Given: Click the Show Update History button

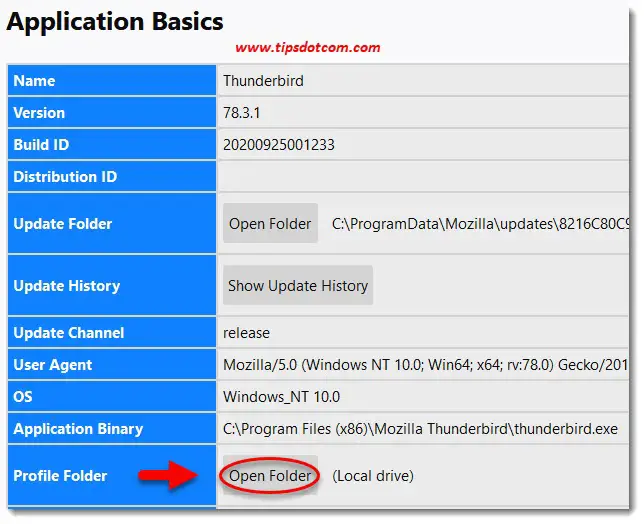Looking at the screenshot, I should pyautogui.click(x=298, y=285).
